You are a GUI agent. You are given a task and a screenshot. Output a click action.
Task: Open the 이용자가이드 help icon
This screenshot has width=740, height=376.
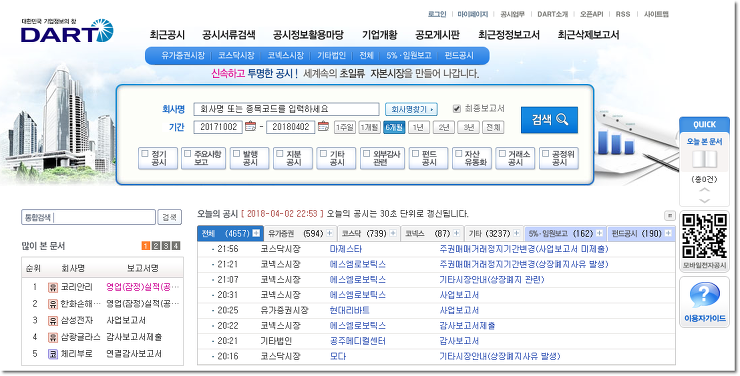[x=704, y=296]
